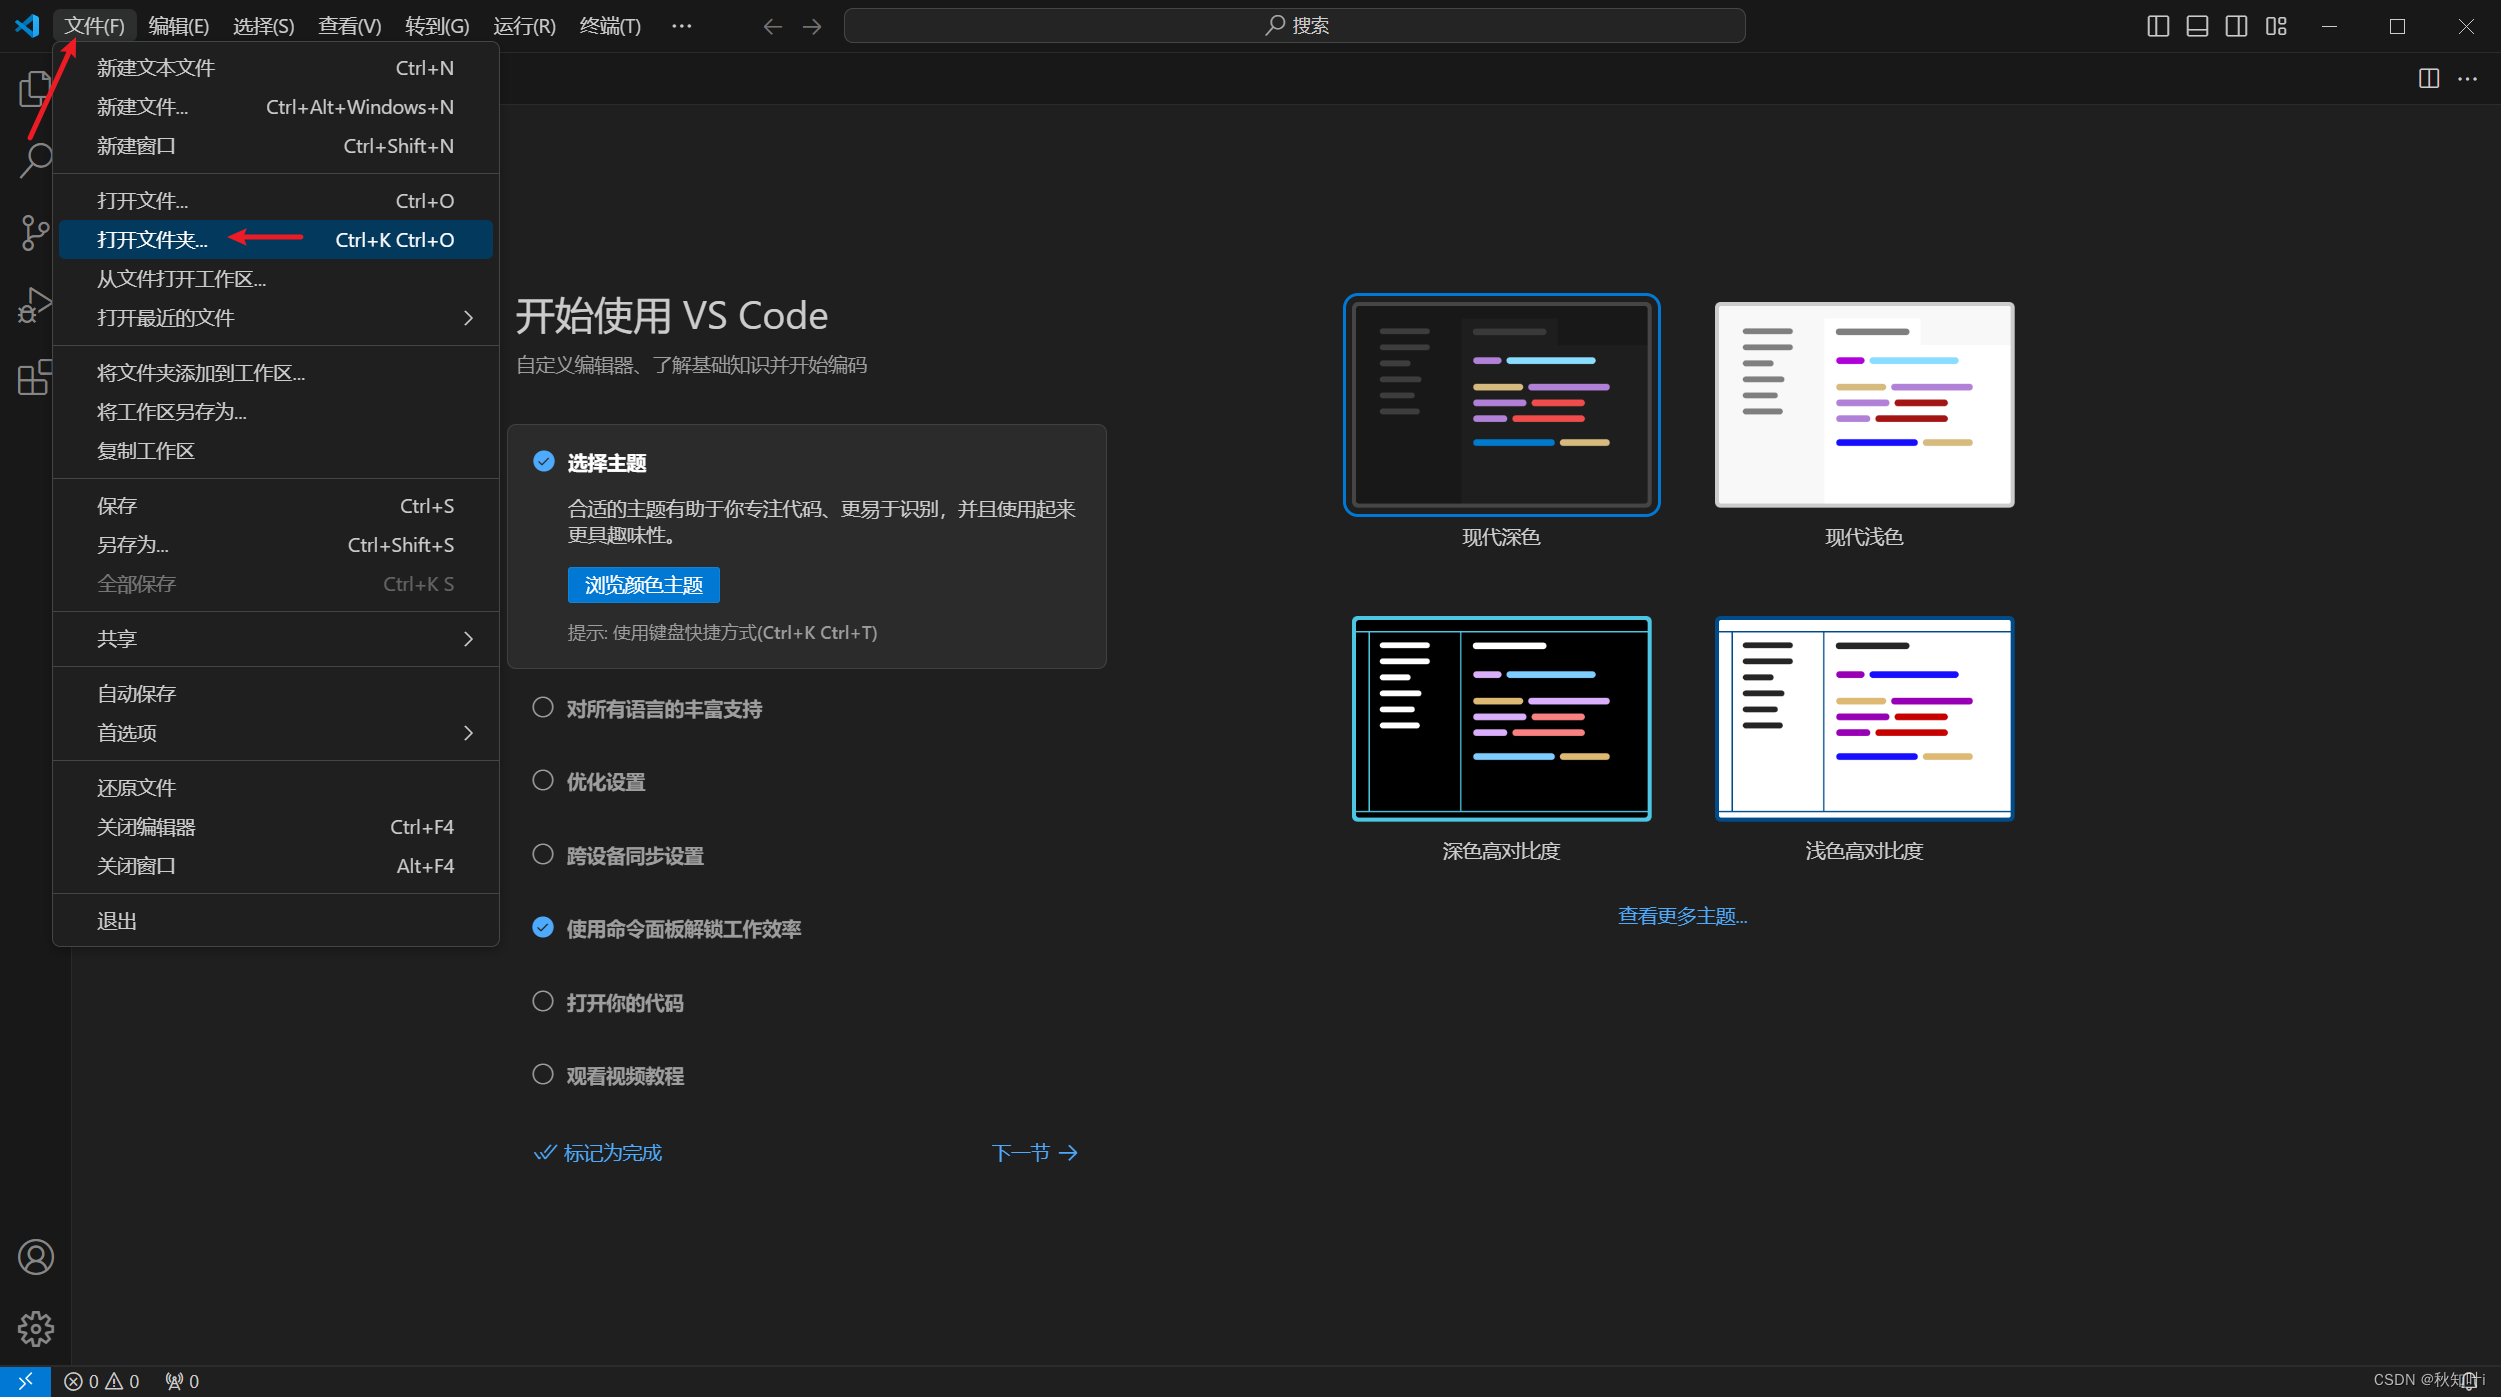Open the Run and Debug view
2501x1397 pixels.
35,305
